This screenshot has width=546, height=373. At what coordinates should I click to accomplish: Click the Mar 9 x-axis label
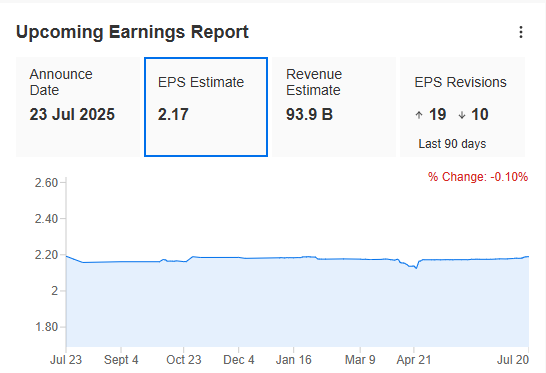[360, 360]
